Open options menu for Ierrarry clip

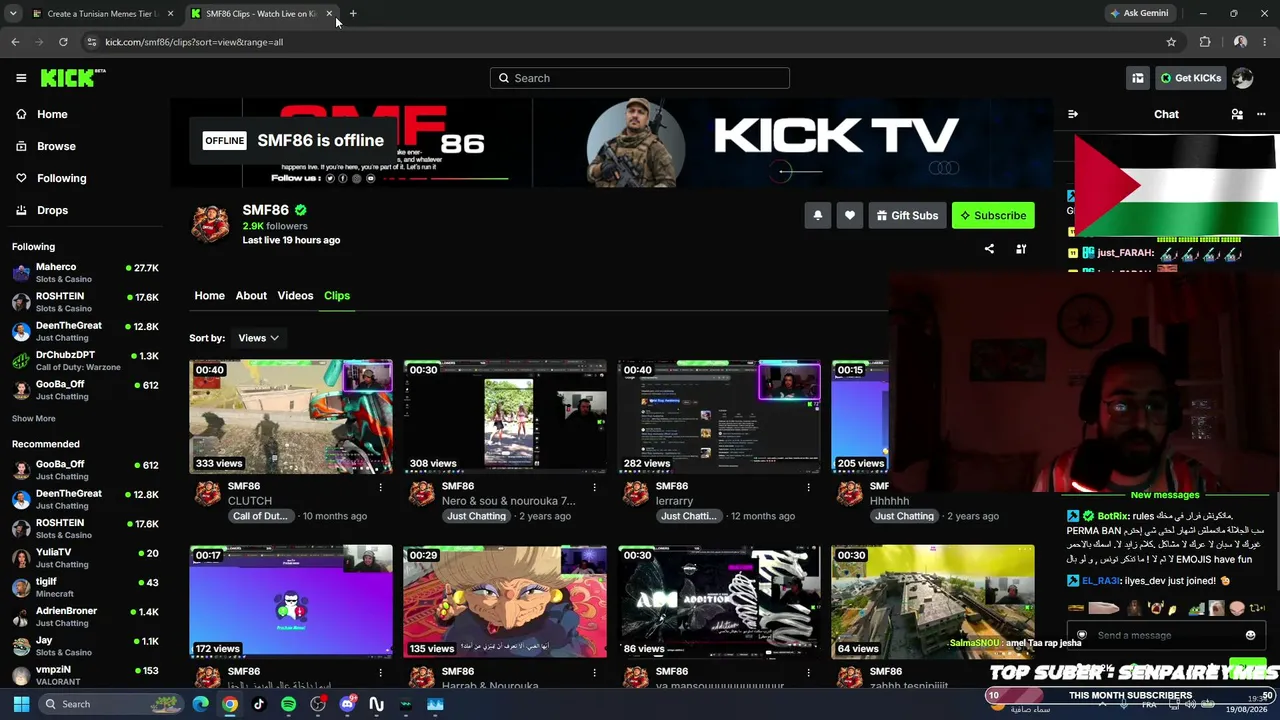click(x=808, y=487)
